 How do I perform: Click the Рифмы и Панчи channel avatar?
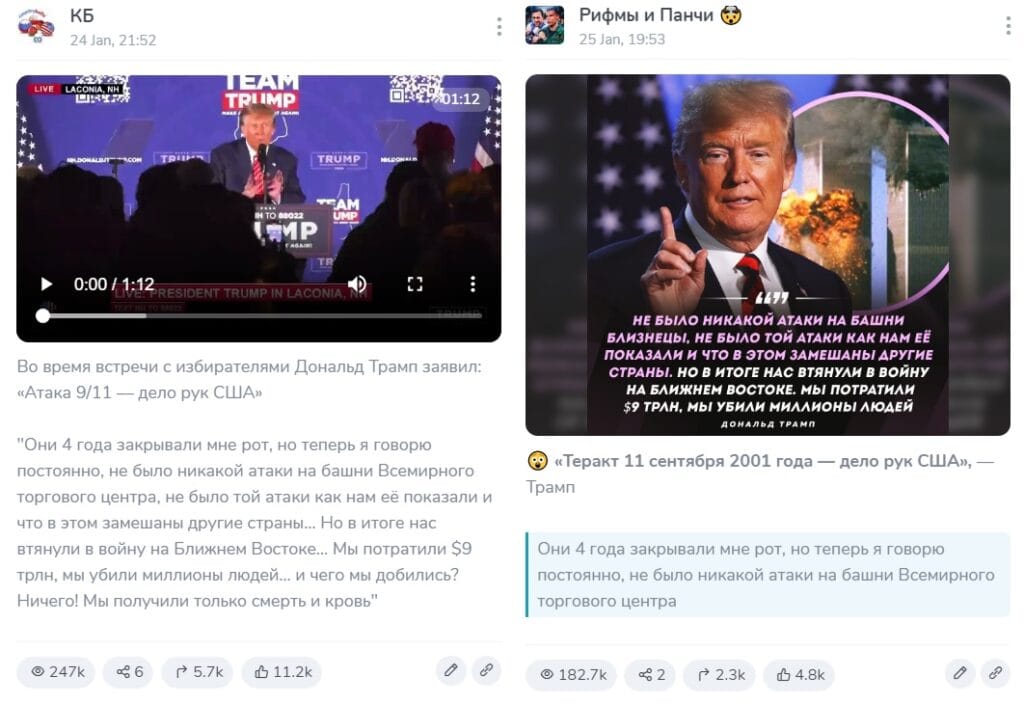(545, 25)
